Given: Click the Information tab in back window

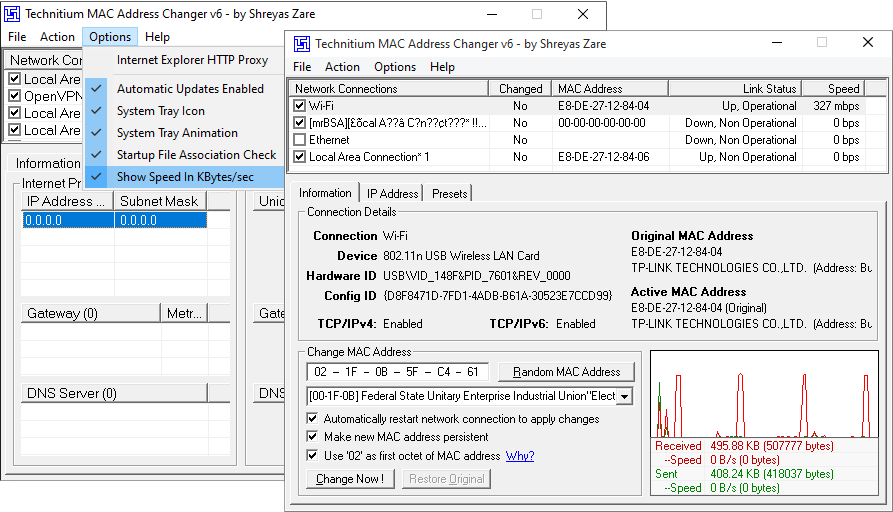Looking at the screenshot, I should (48, 163).
